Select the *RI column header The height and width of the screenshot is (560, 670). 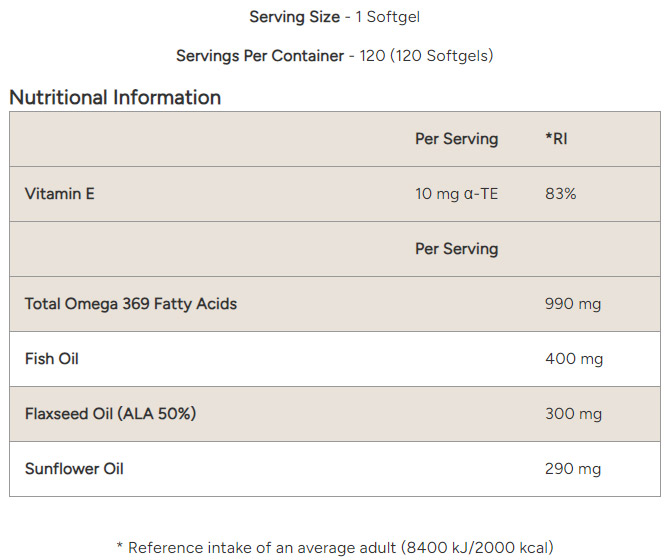click(556, 139)
